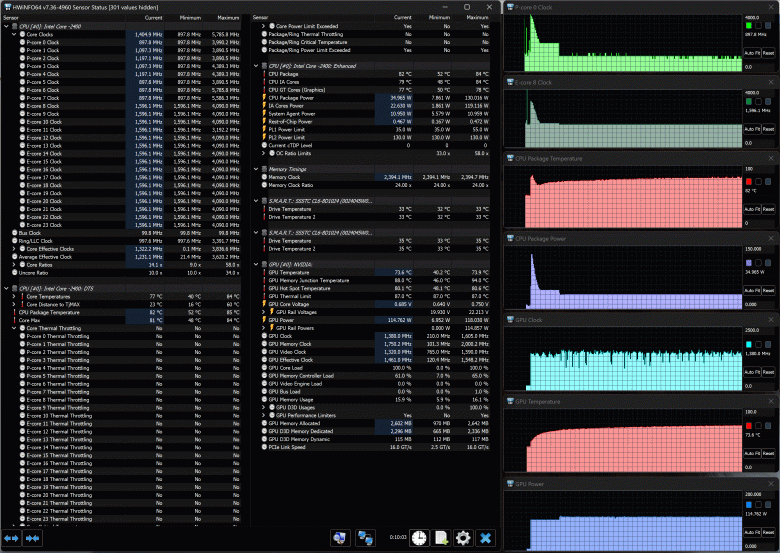The height and width of the screenshot is (553, 780).
Task: Click the lightning icon beside CPU Package Power
Action: pyautogui.click(x=264, y=98)
